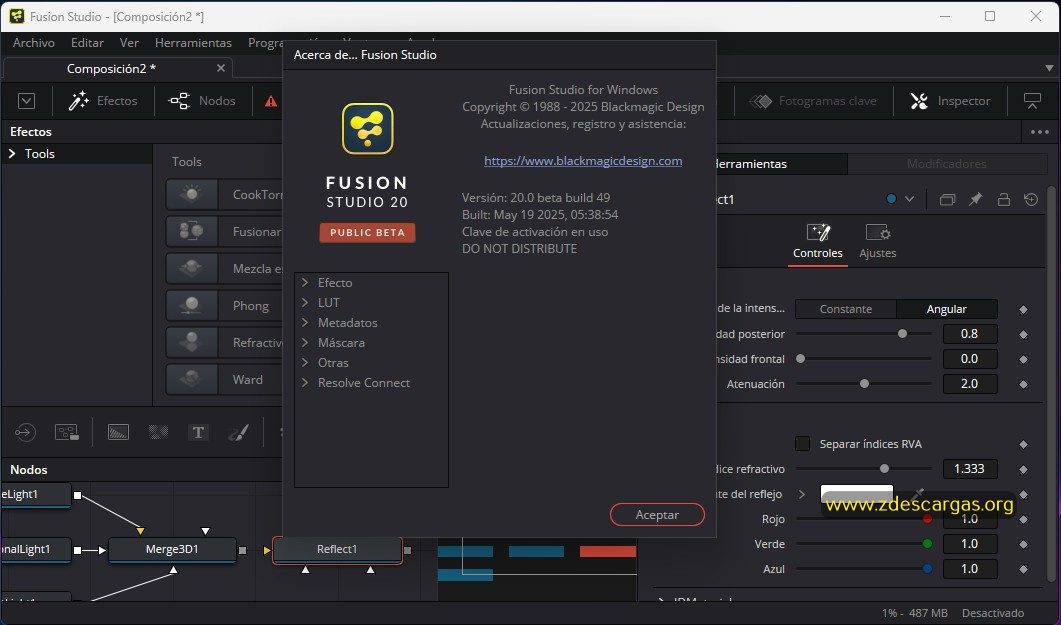
Task: Expand the Otras entry
Action: [305, 363]
